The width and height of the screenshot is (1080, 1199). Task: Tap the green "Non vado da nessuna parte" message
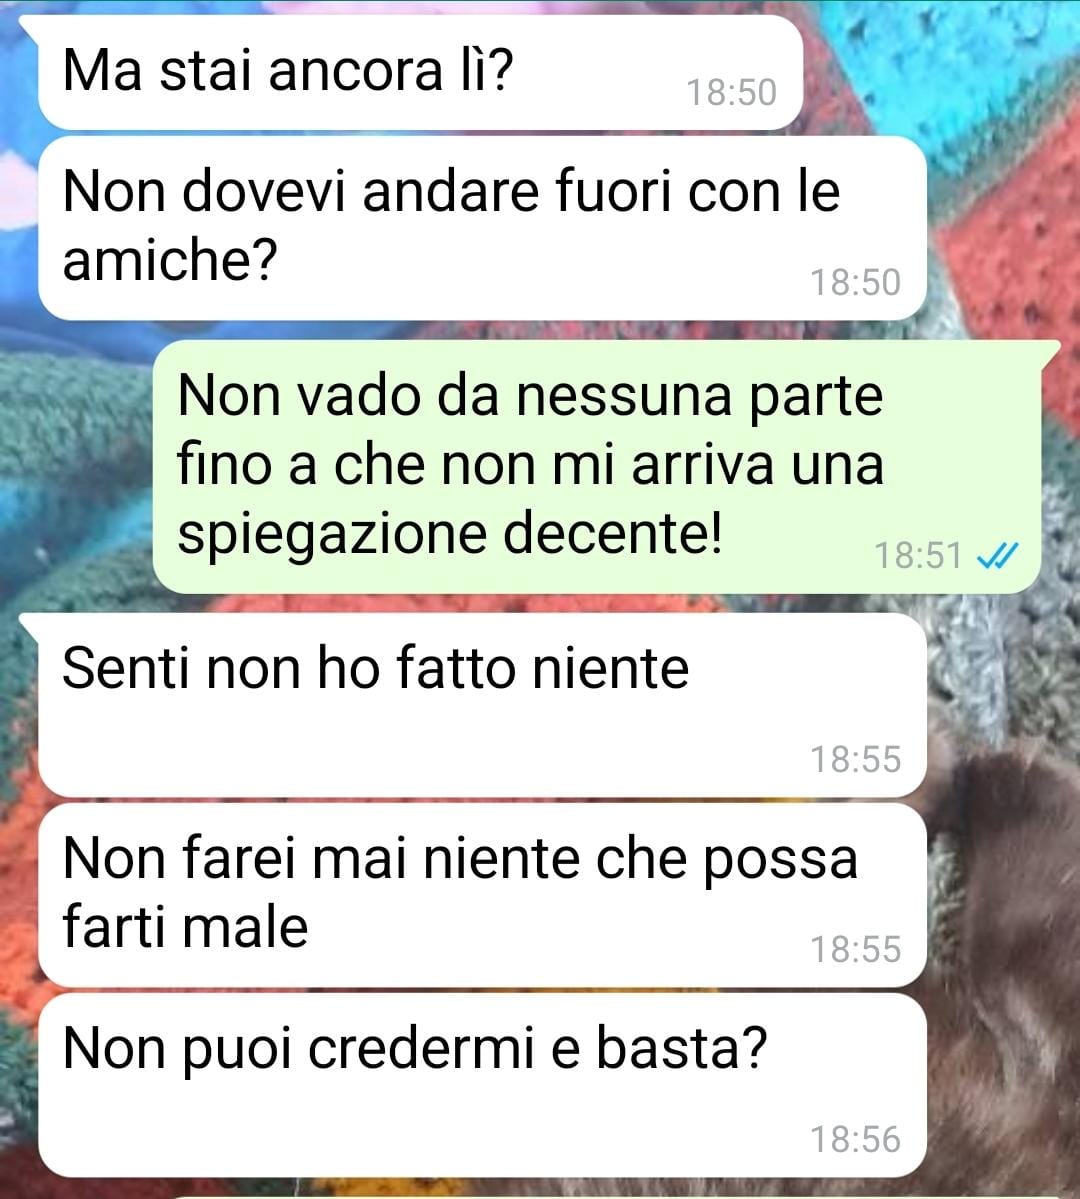[597, 466]
